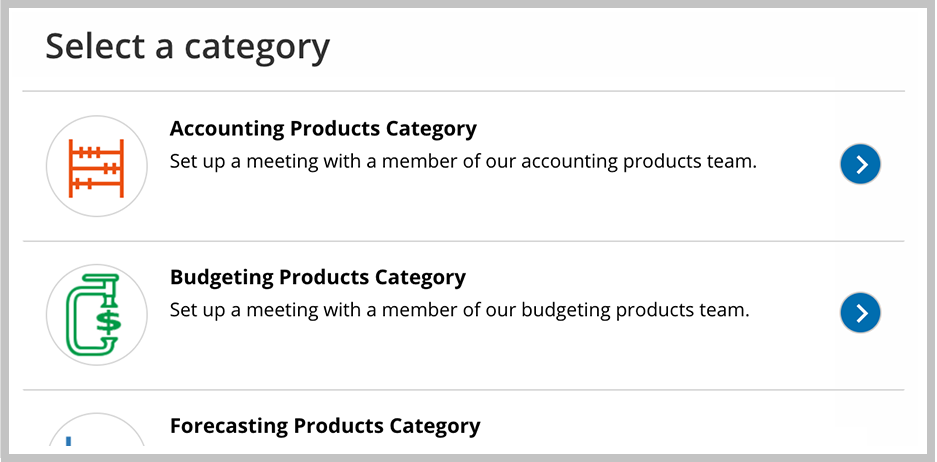Click the orange abacus accounting icon
Viewport: 937px width, 462px height.
[96, 168]
